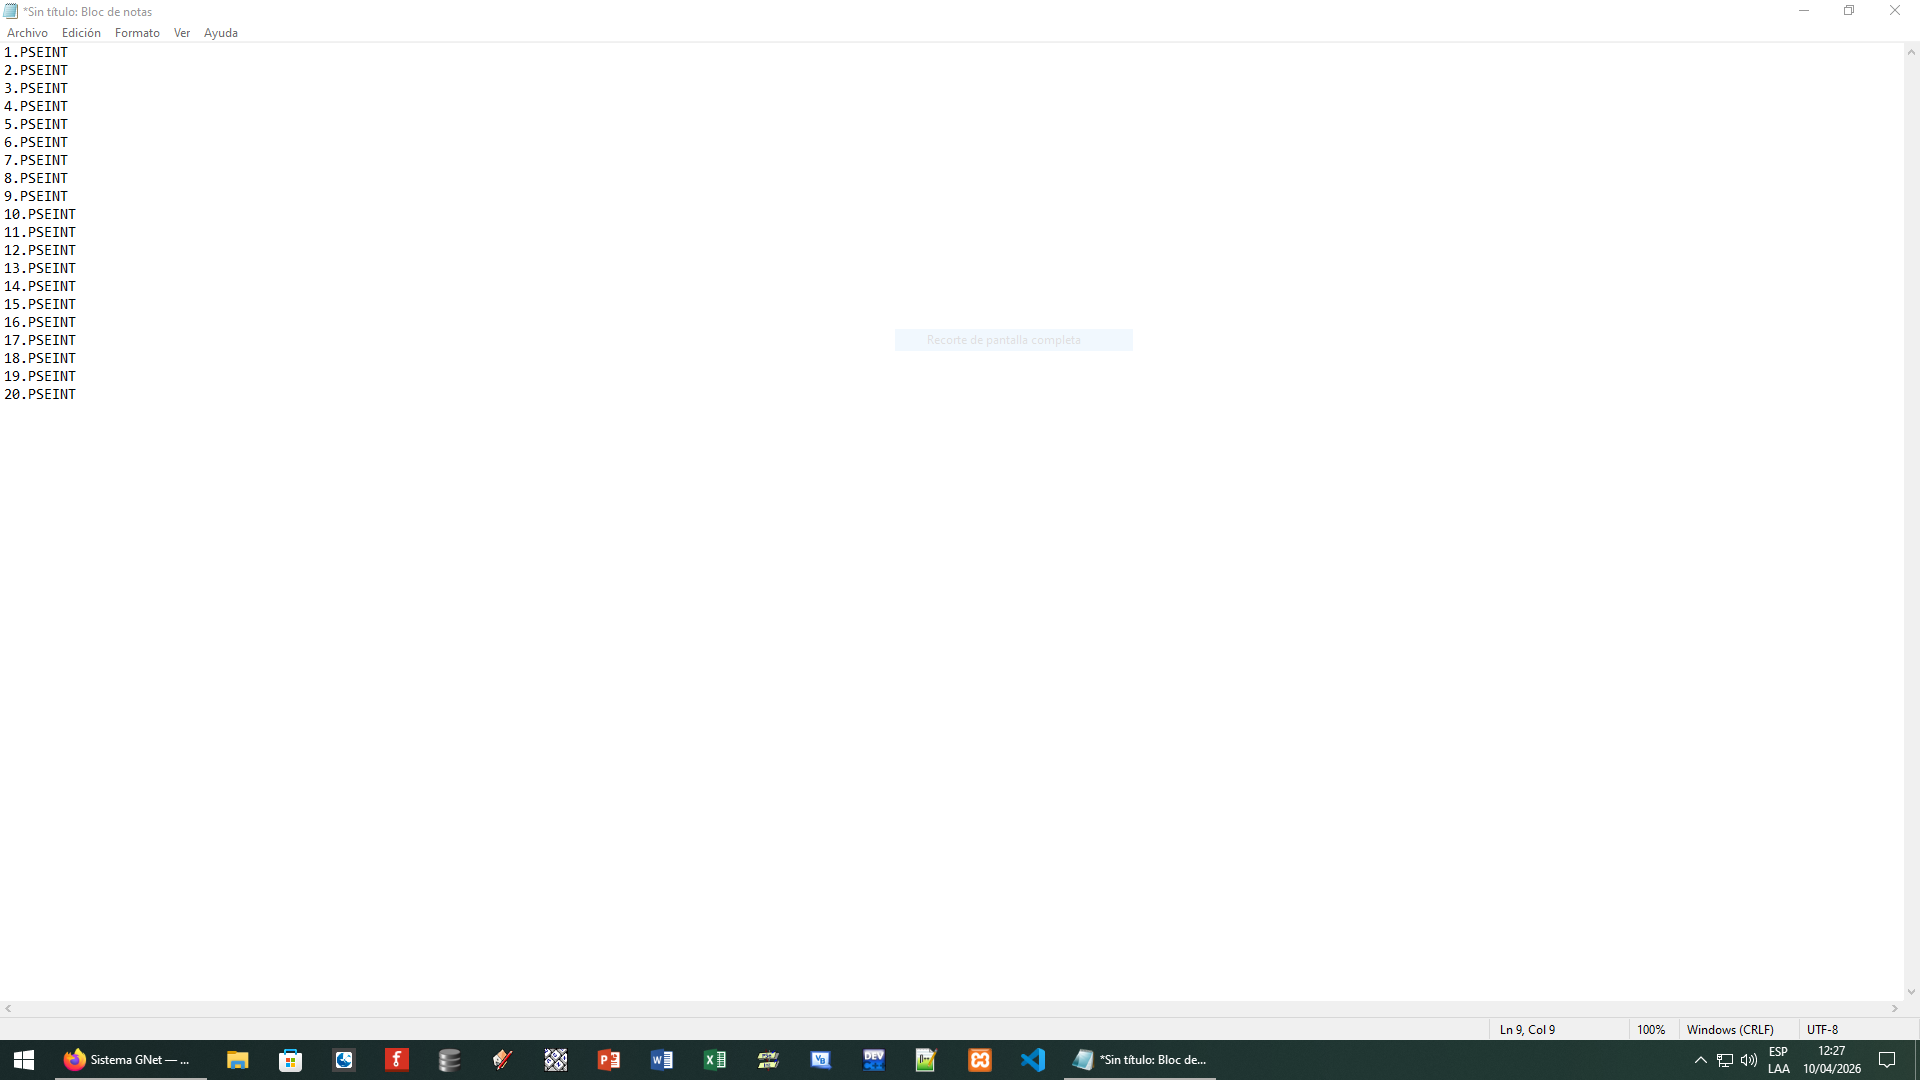Open Word from the taskbar

tap(661, 1060)
